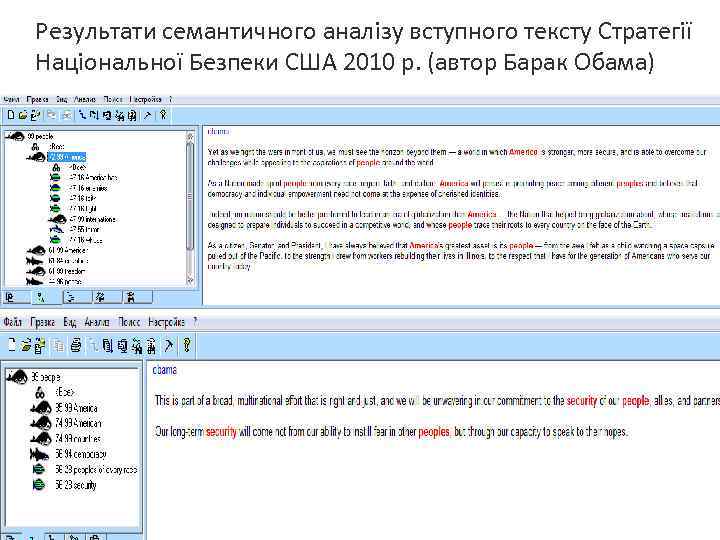Image resolution: width=720 pixels, height=540 pixels.
Task: Open Правка menu in lower window
Action: (x=42, y=322)
